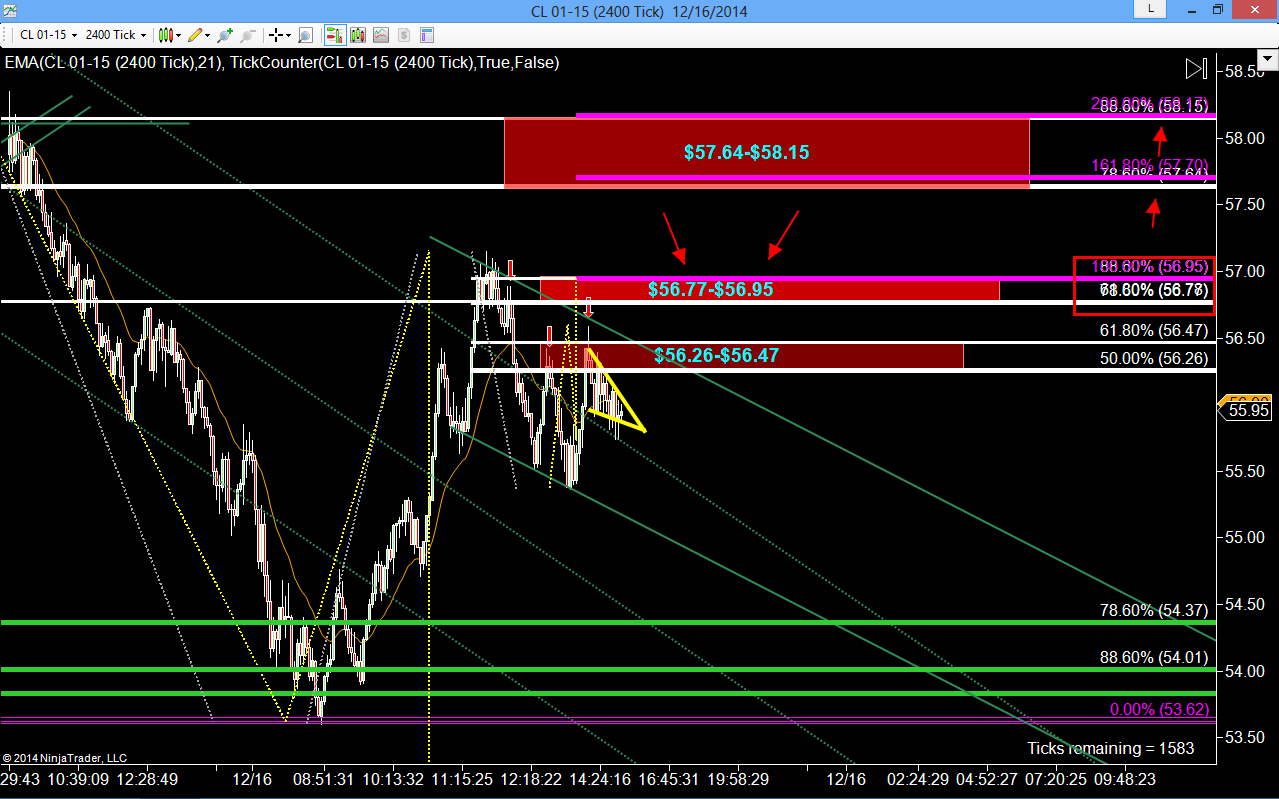
Task: Select the $56.77-$56.95 red zone label
Action: tap(711, 290)
